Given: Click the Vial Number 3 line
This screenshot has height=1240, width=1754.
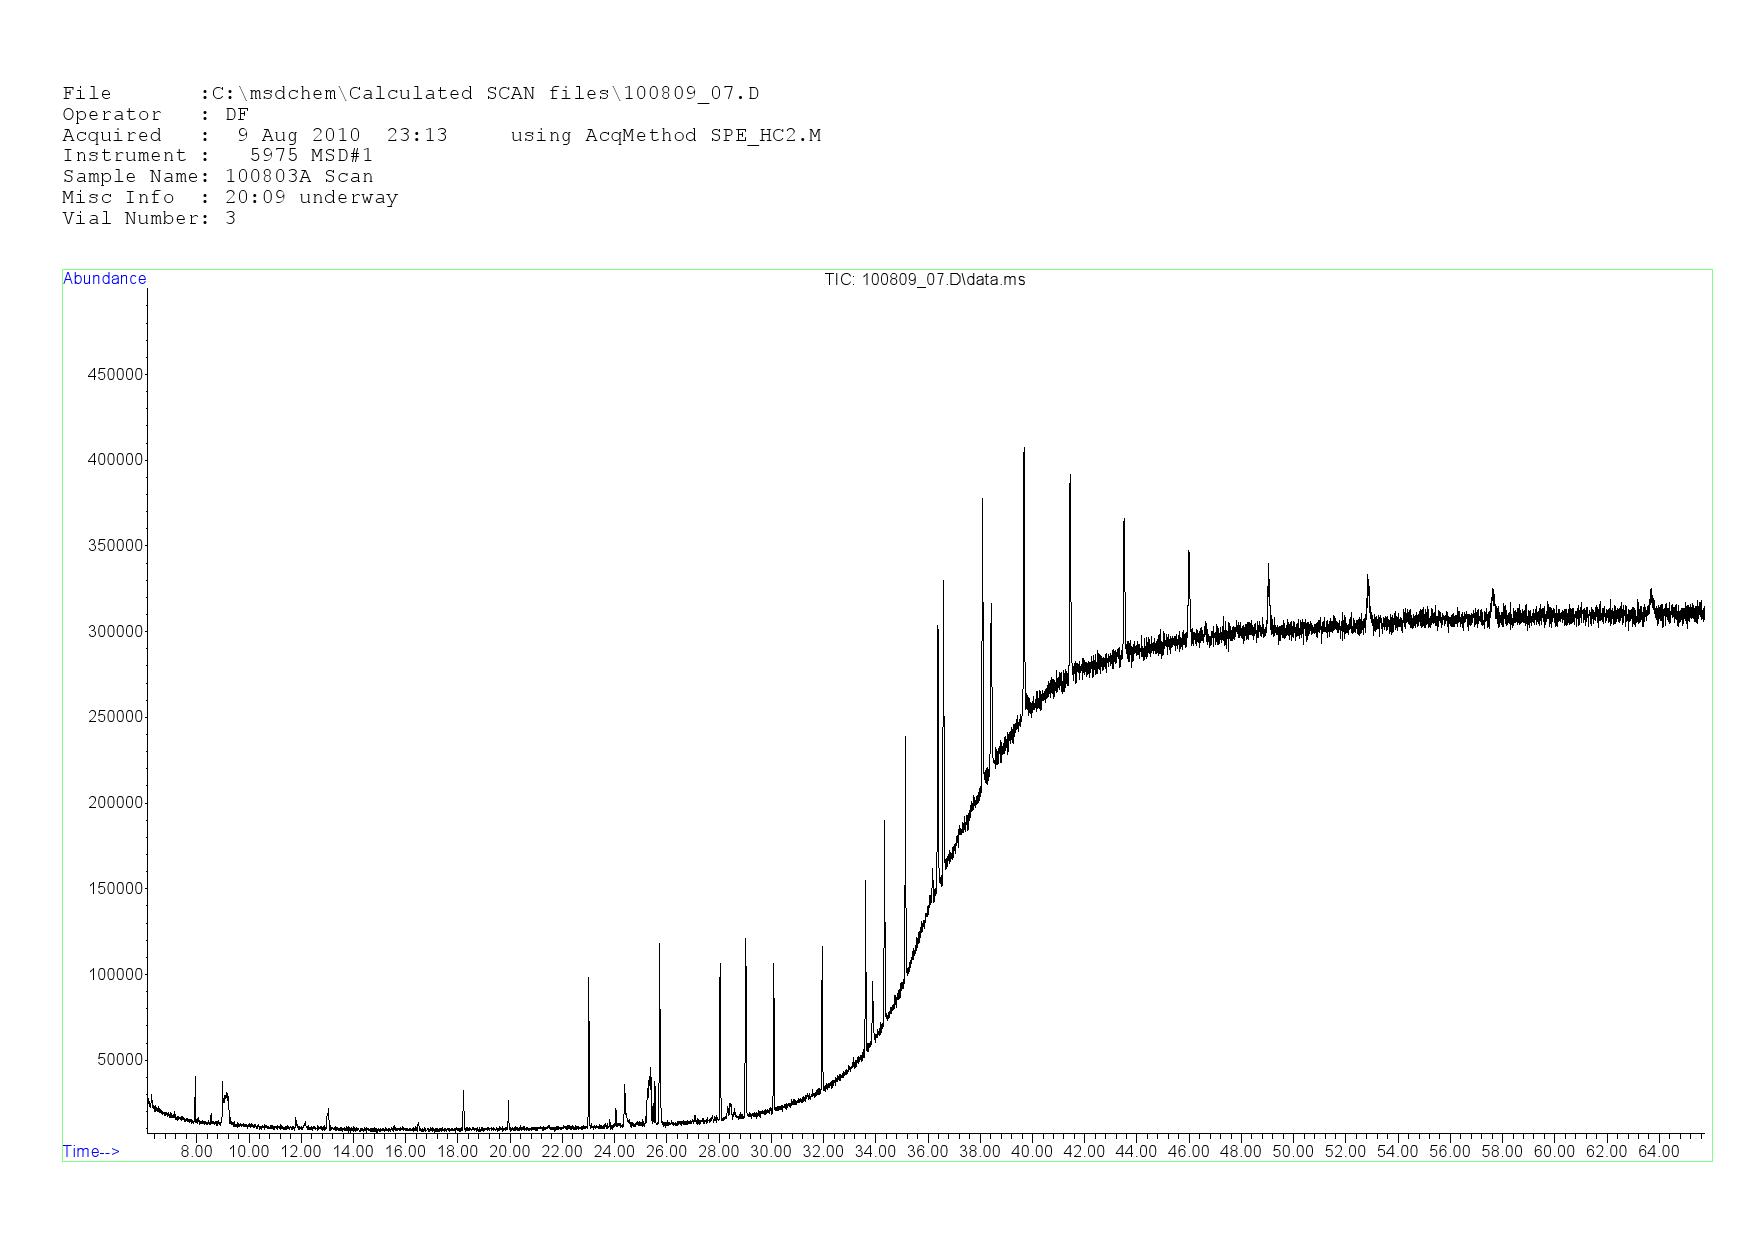Looking at the screenshot, I should click(x=150, y=219).
